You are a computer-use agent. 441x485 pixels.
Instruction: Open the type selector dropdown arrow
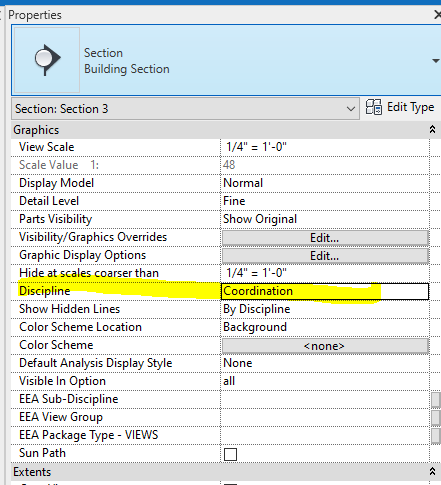coord(435,61)
